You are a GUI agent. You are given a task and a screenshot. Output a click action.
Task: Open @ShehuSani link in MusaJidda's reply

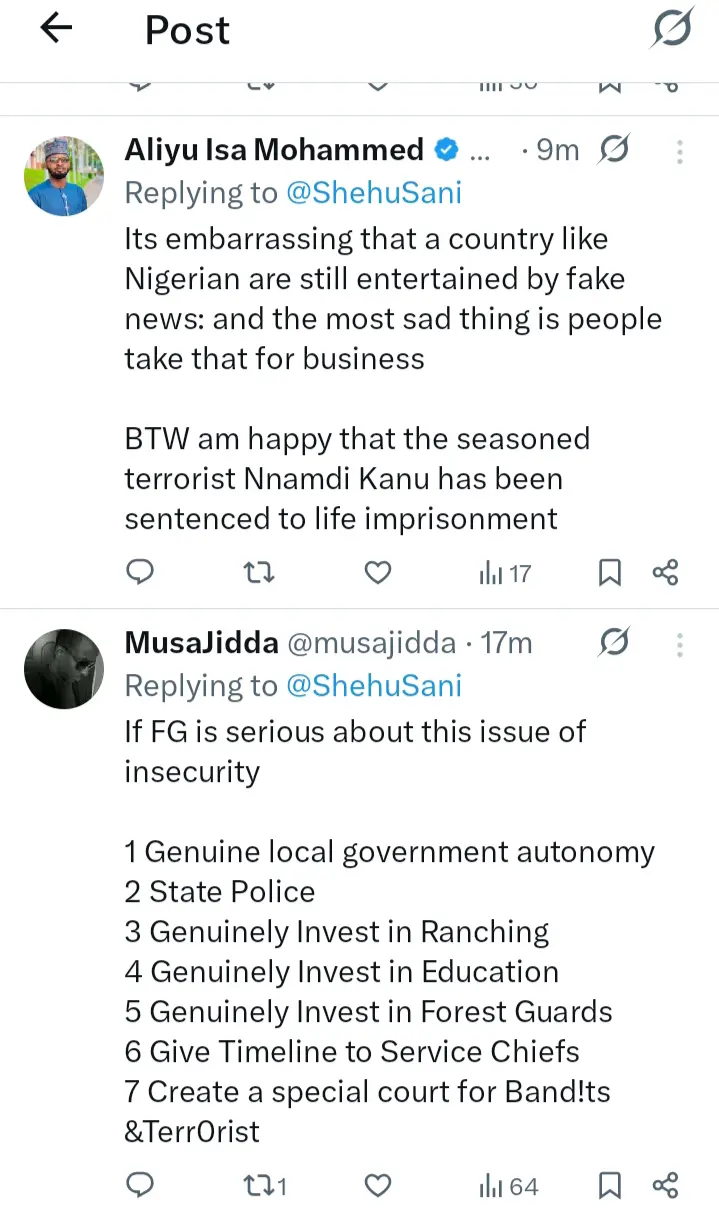(374, 686)
